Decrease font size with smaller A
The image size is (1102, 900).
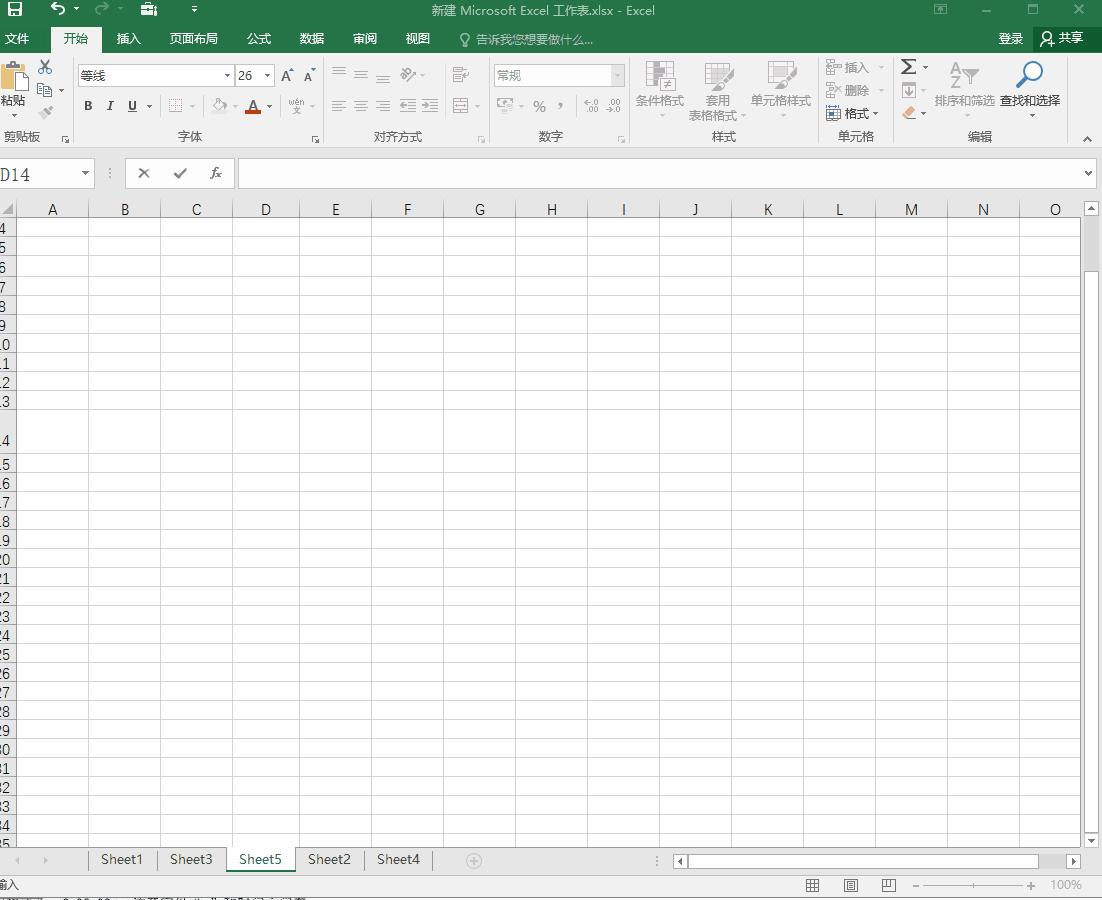(309, 76)
